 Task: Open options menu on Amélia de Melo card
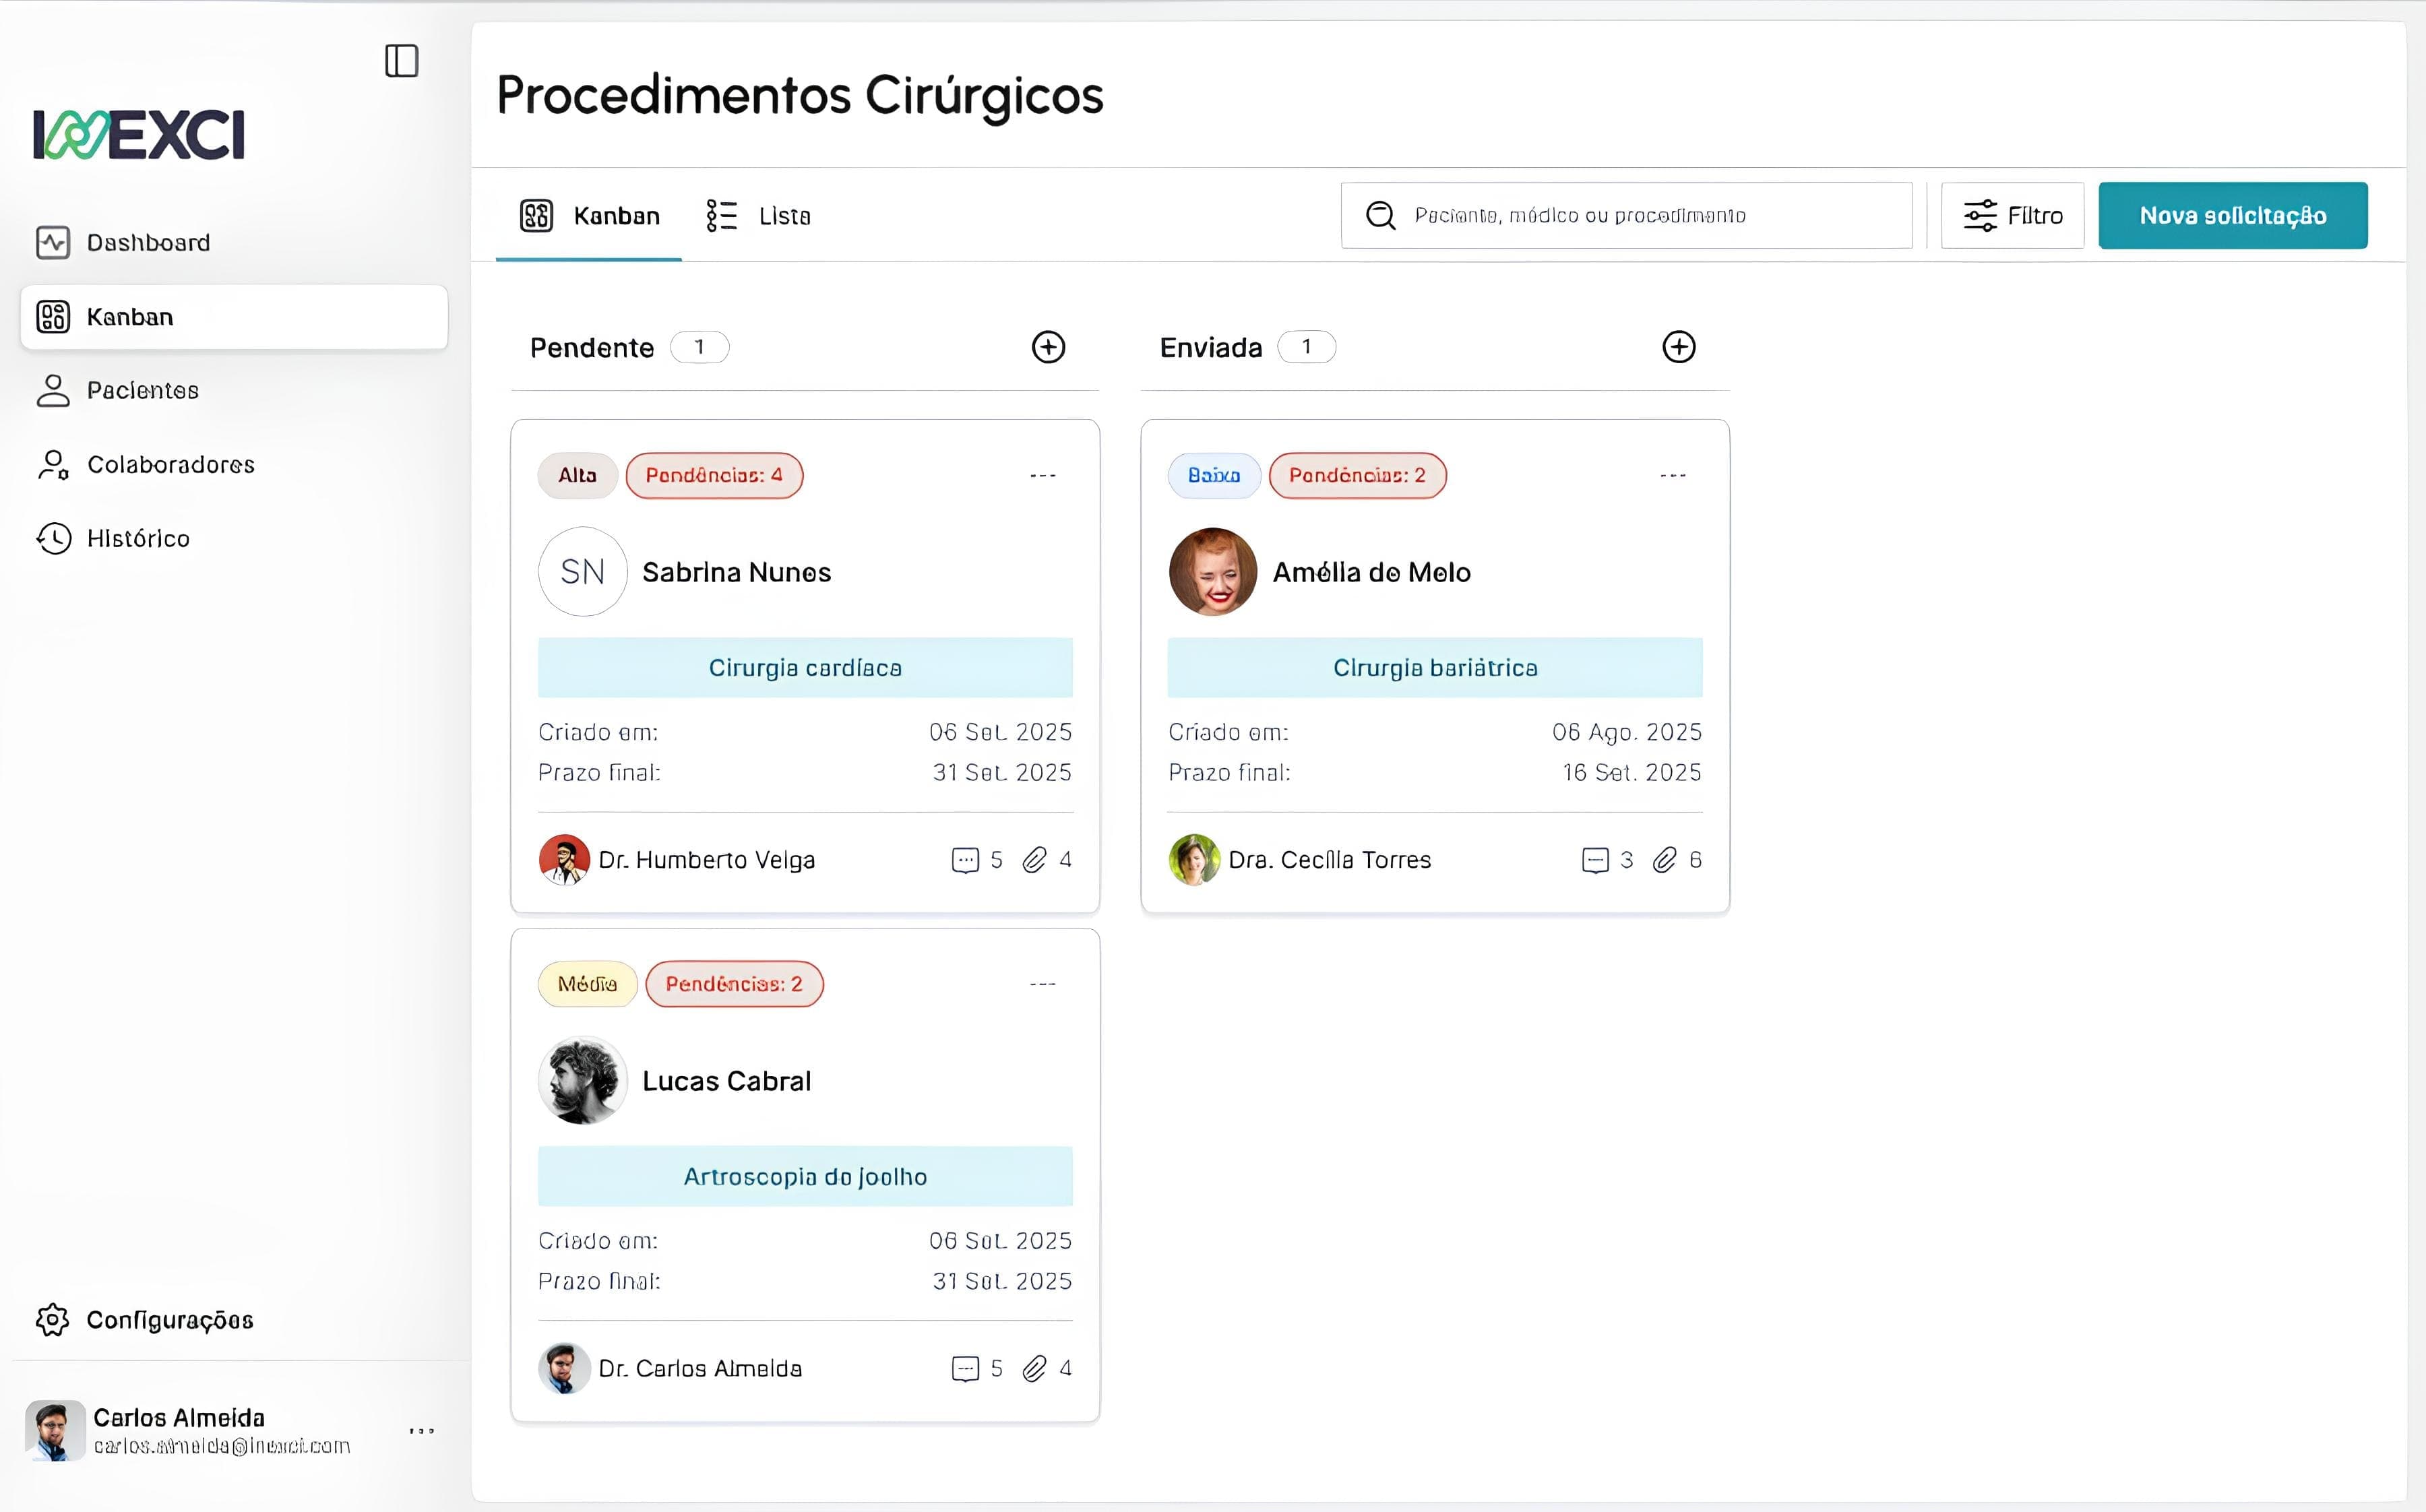[x=1673, y=476]
